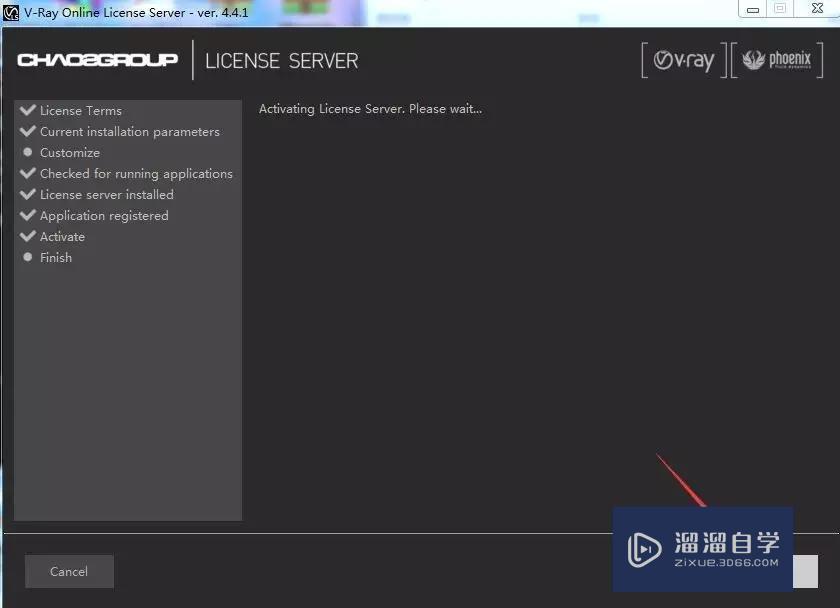The image size is (840, 608).
Task: Close the License Server window
Action: [817, 9]
